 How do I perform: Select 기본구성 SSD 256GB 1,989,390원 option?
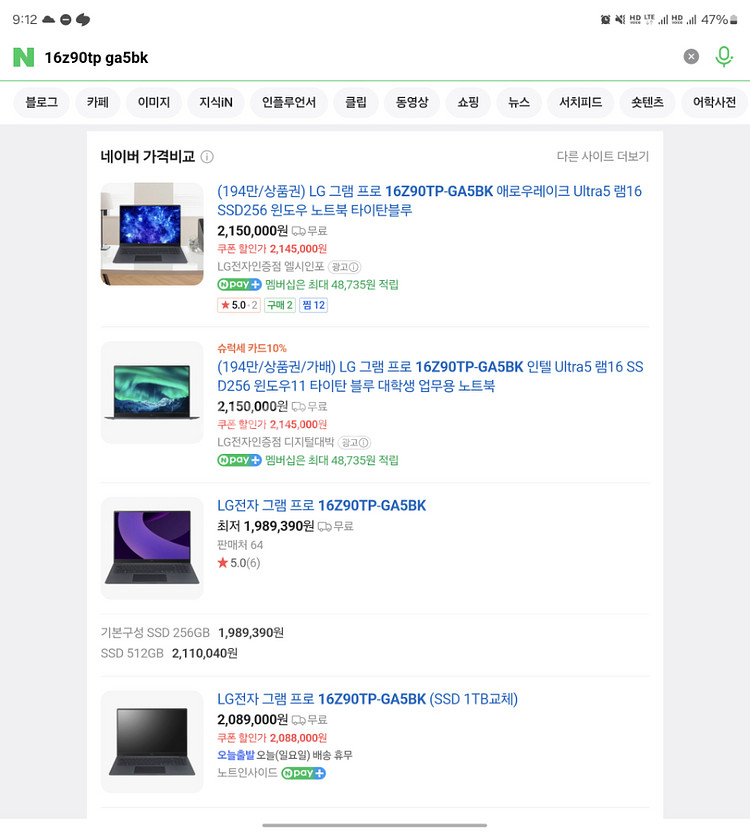pyautogui.click(x=192, y=632)
